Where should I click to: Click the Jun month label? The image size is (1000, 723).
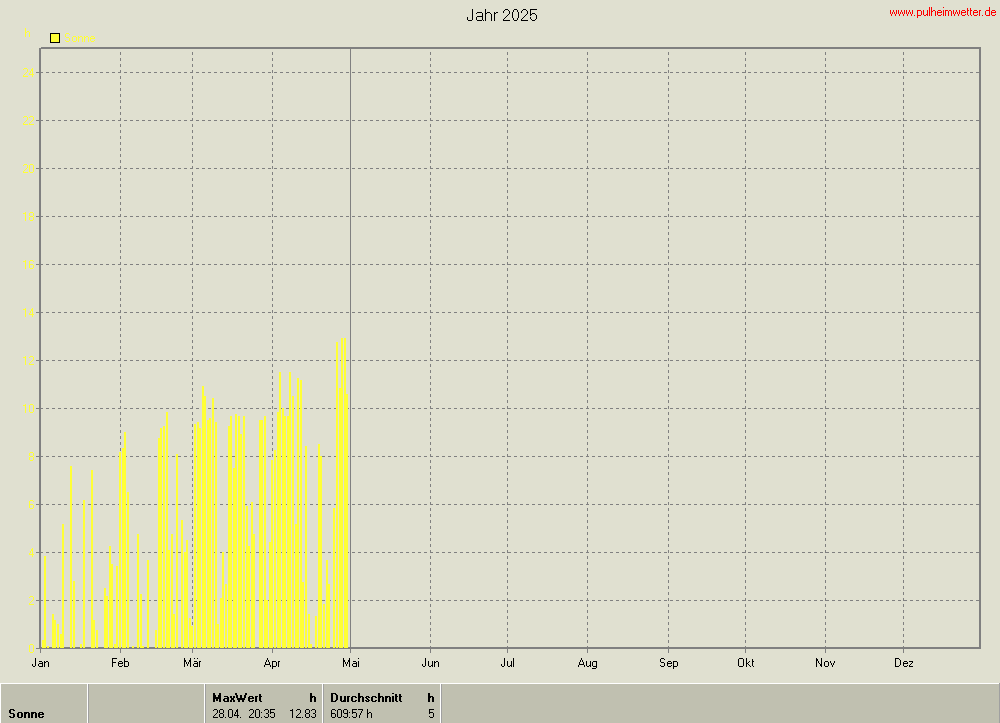tap(430, 663)
